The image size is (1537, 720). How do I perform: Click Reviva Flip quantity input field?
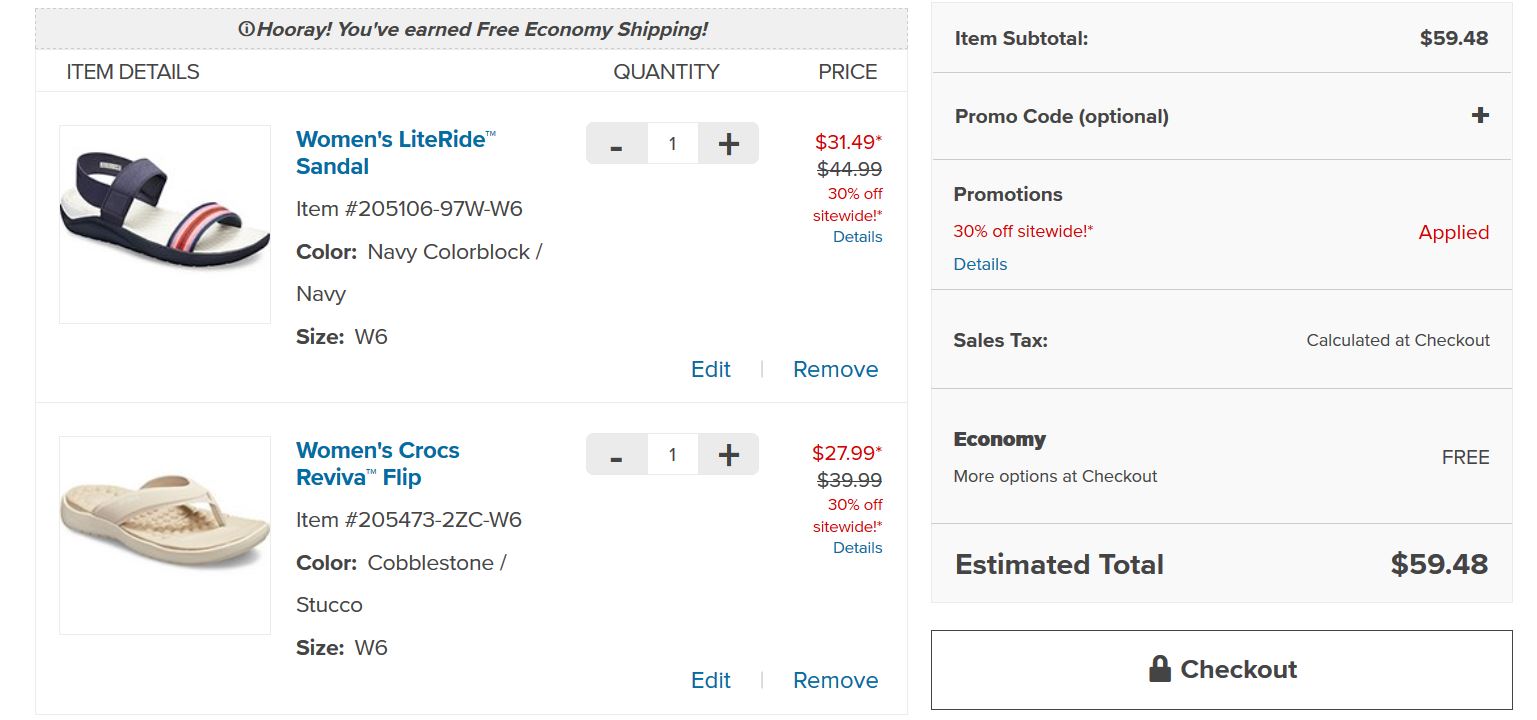(x=672, y=455)
